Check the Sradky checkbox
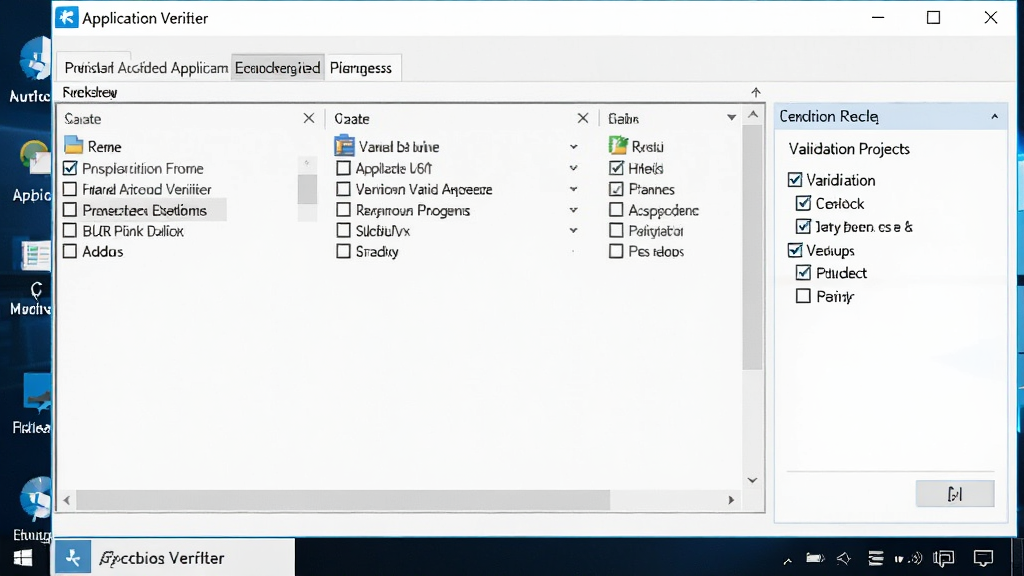1024x576 pixels. point(344,251)
